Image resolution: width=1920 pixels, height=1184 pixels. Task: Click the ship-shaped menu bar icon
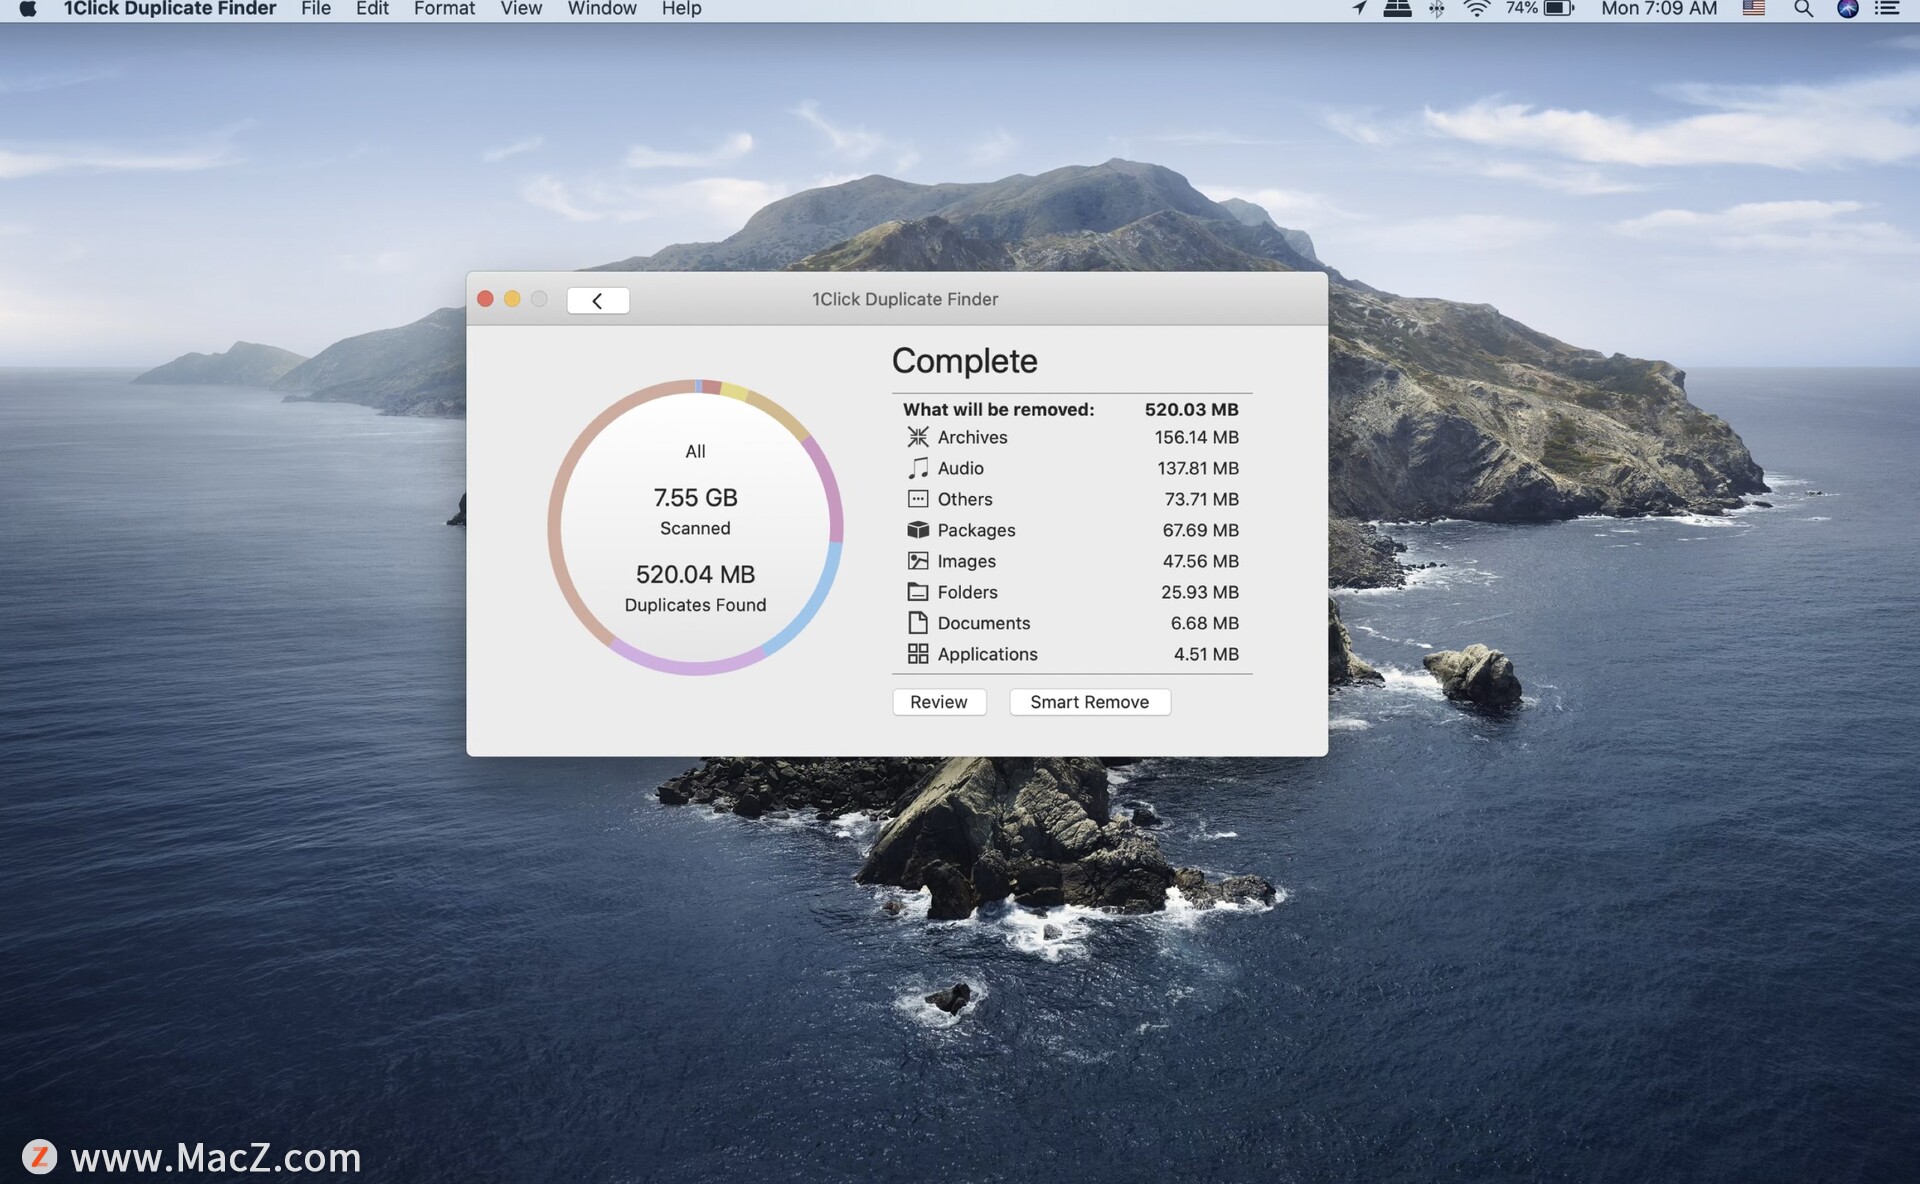(1397, 9)
